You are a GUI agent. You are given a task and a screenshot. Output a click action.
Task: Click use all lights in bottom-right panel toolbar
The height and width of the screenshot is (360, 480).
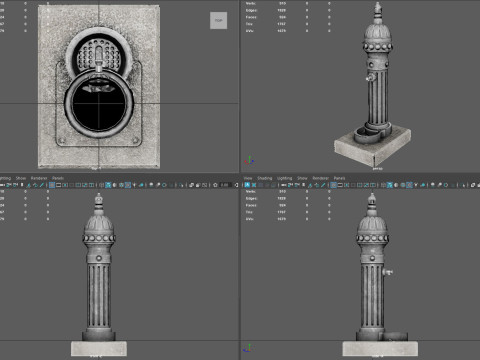[x=416, y=185]
